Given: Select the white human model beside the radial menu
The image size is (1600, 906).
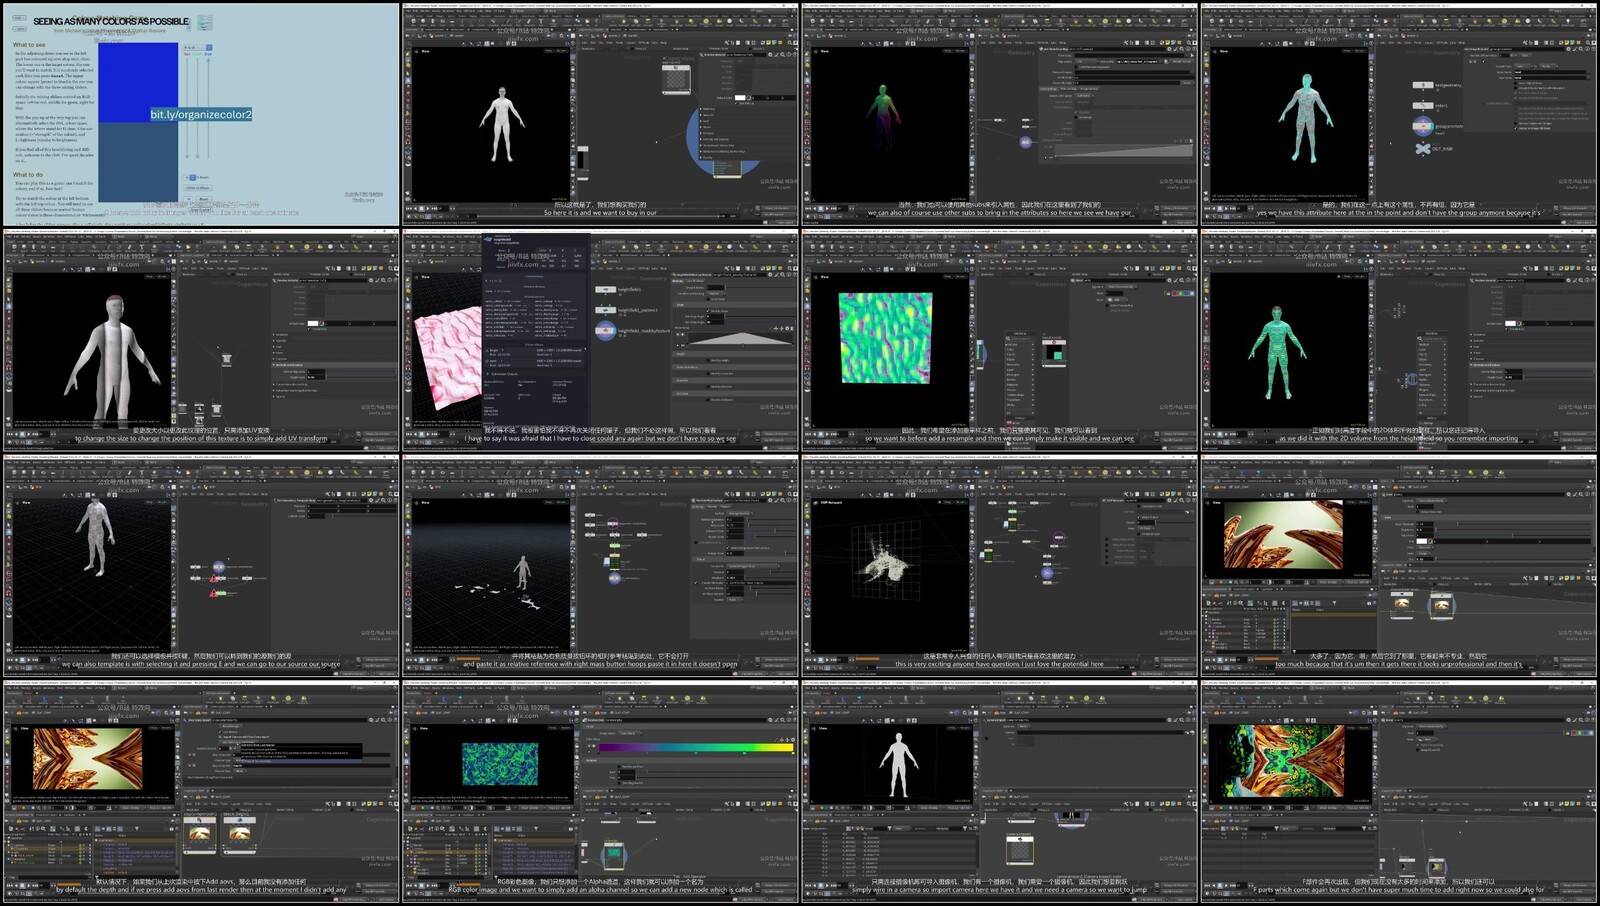Looking at the screenshot, I should pyautogui.click(x=501, y=123).
